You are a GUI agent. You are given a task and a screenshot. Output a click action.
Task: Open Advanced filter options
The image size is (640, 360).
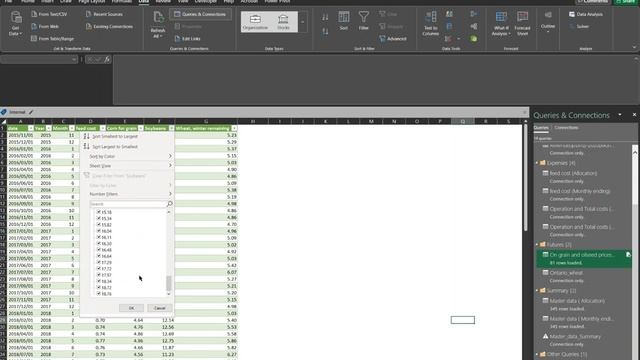click(x=393, y=39)
